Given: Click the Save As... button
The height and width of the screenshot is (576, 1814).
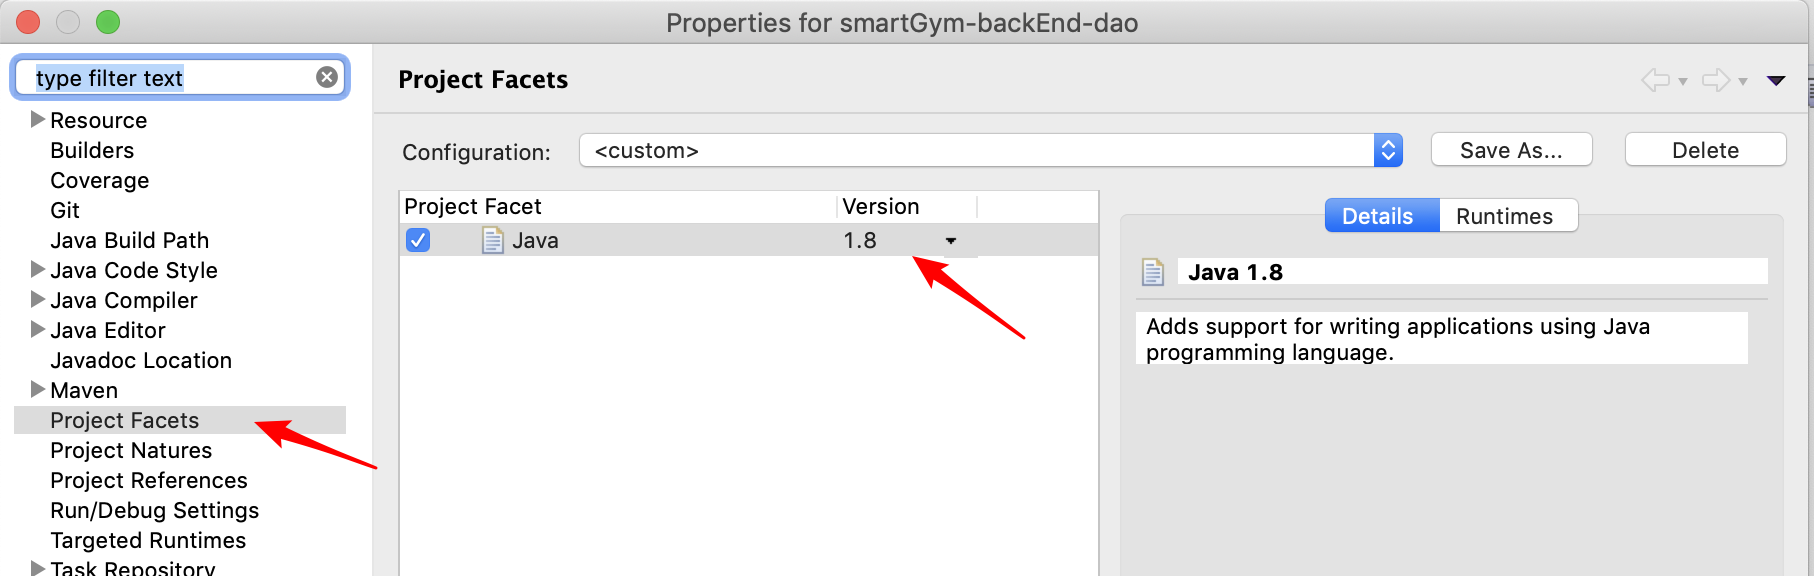Looking at the screenshot, I should [x=1510, y=149].
